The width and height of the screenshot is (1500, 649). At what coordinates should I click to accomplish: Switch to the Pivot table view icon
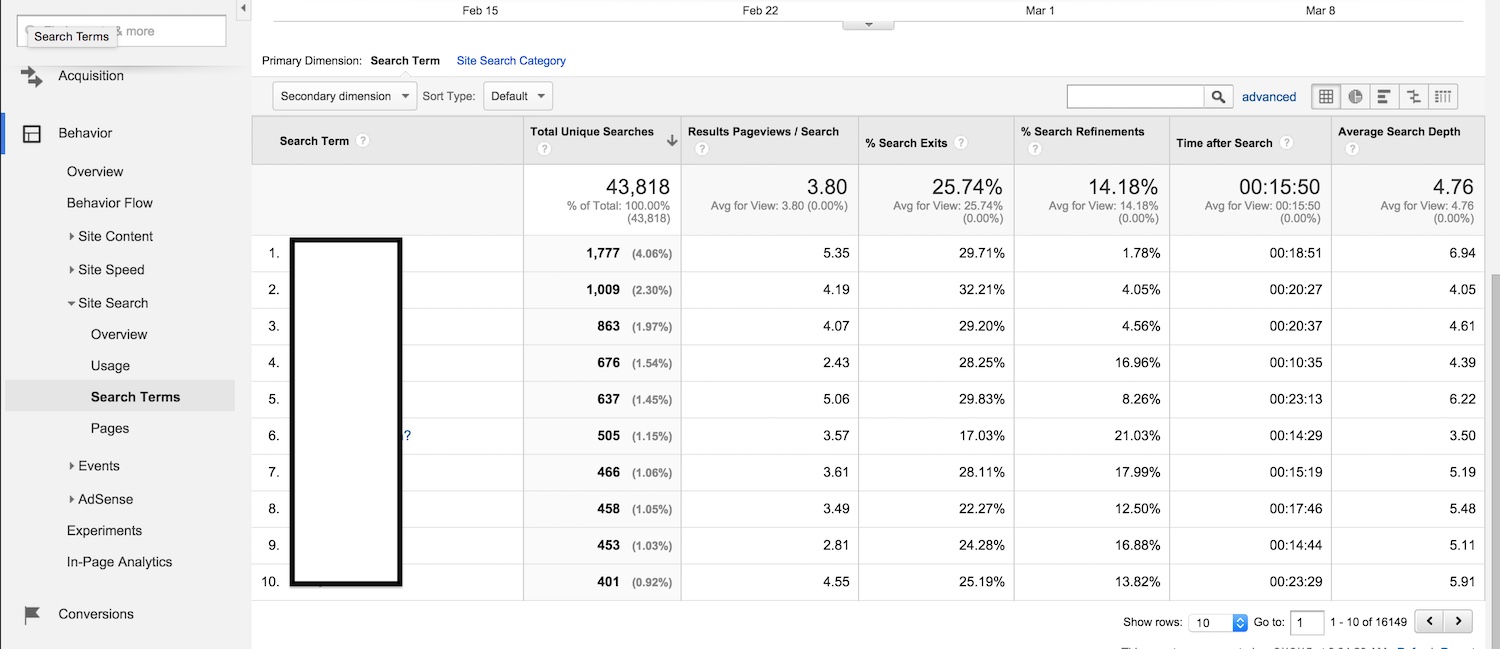[x=1442, y=97]
